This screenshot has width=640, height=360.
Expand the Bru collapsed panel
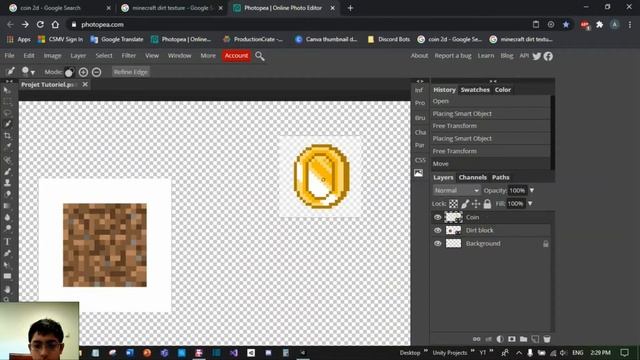pyautogui.click(x=420, y=118)
